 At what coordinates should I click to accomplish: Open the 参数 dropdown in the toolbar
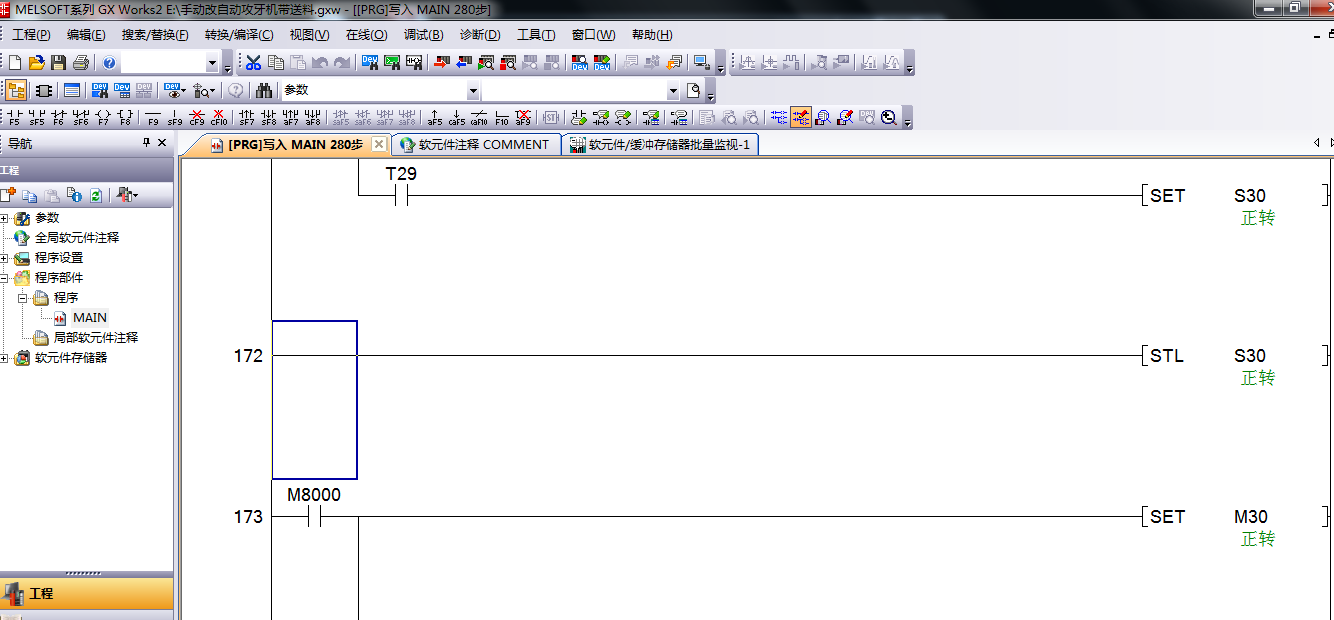(x=672, y=90)
